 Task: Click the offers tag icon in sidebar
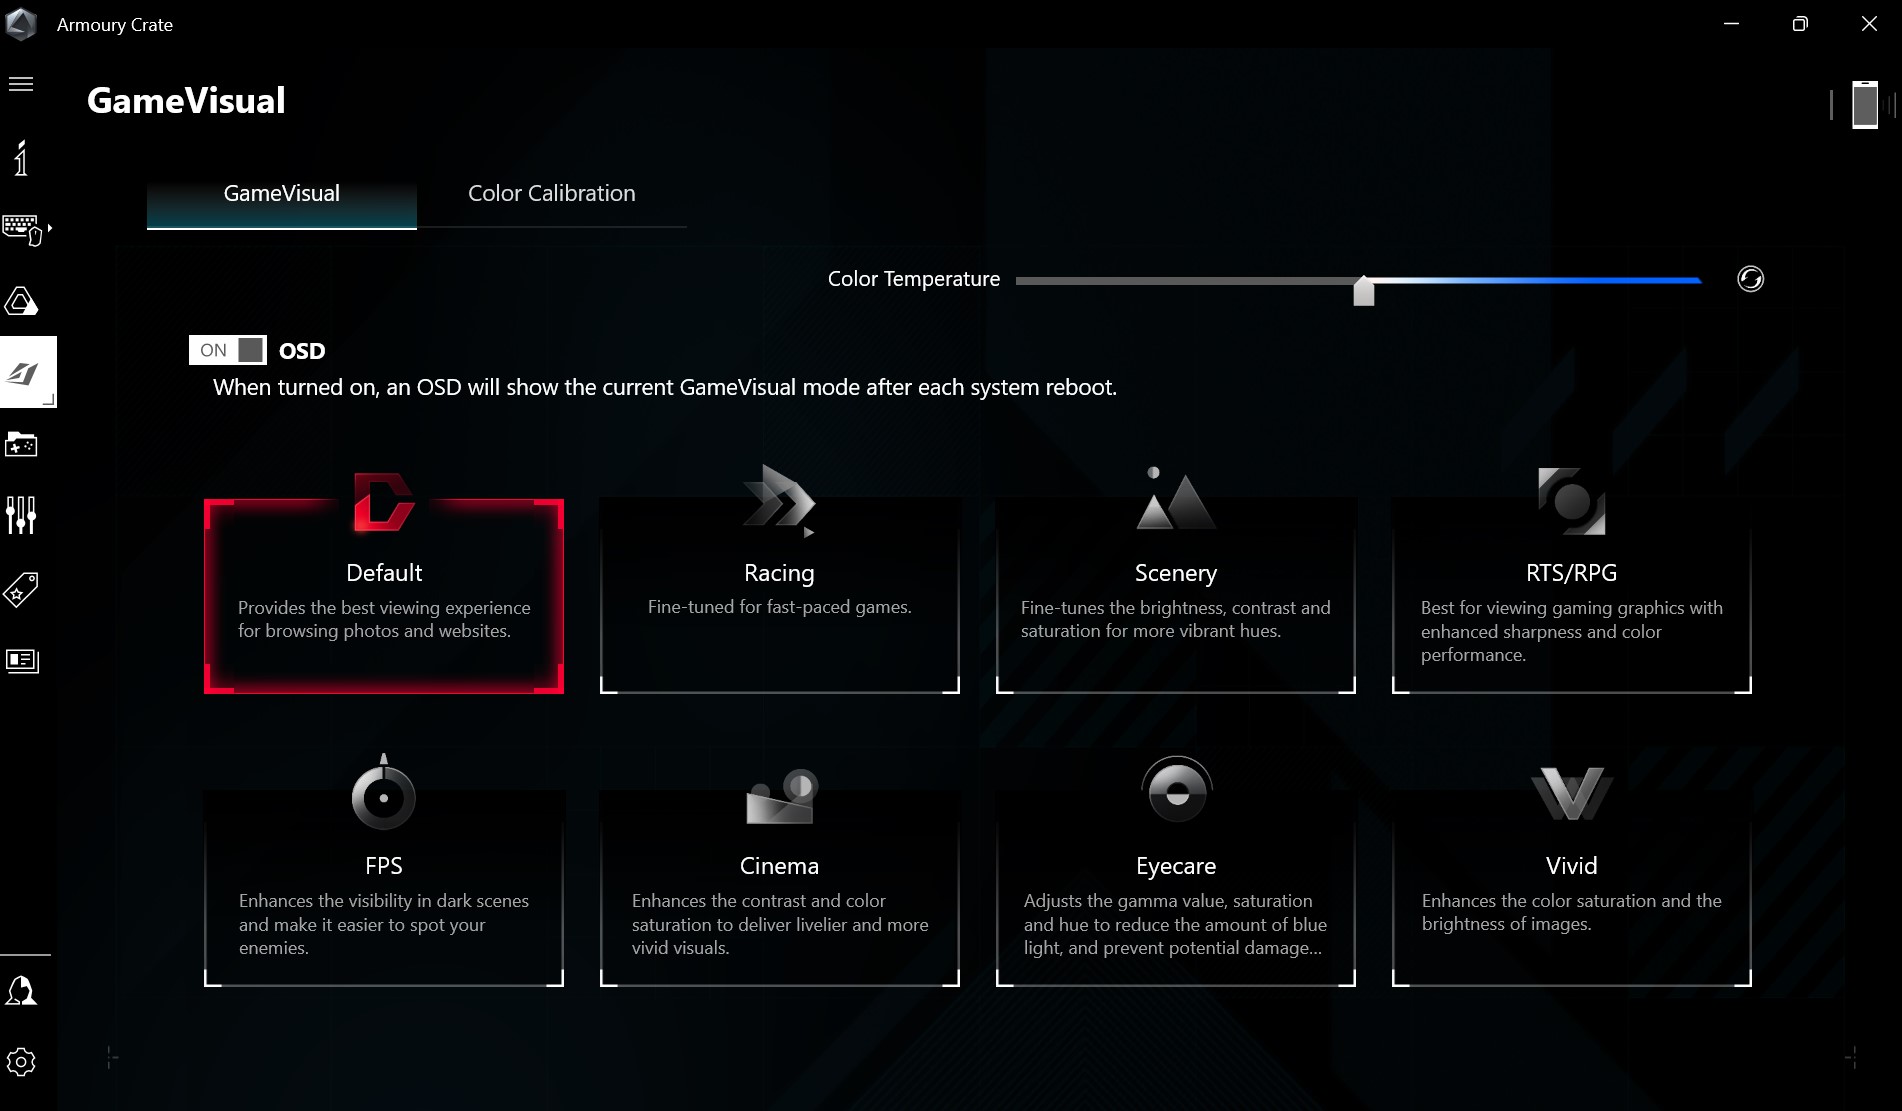[x=20, y=590]
